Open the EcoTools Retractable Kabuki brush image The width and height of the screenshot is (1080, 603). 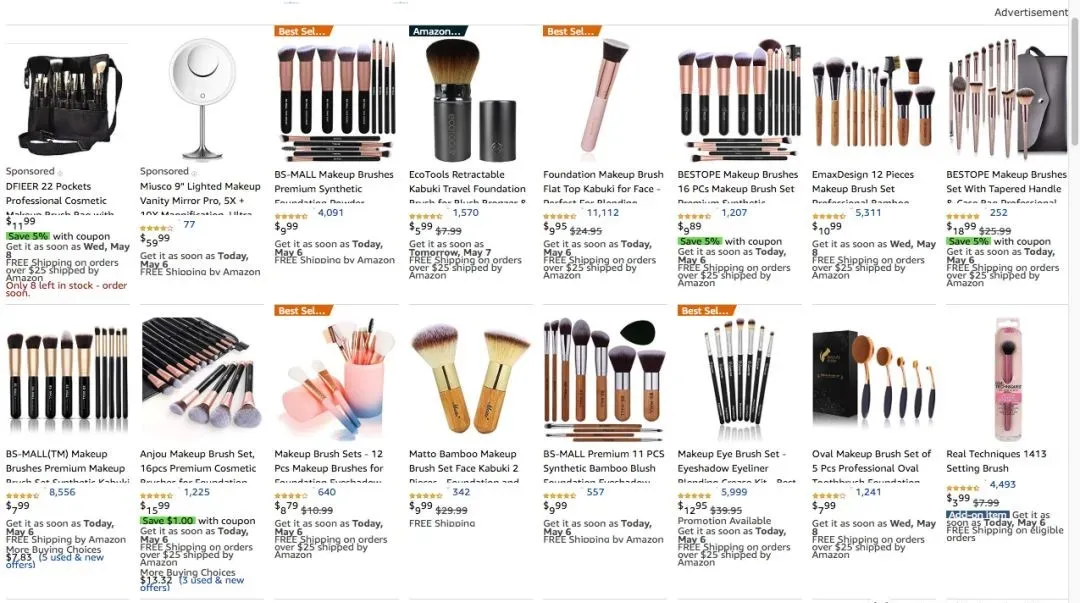[x=468, y=100]
